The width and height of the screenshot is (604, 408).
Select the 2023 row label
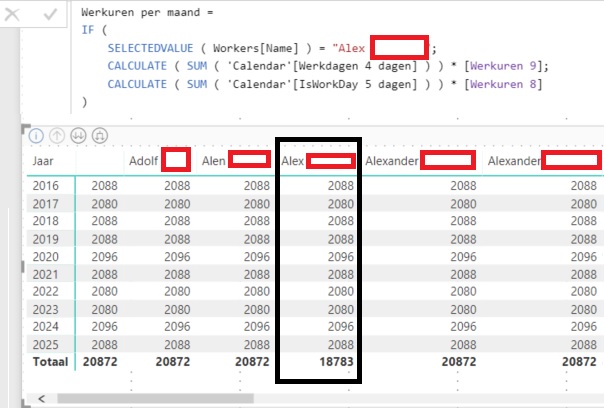tap(45, 309)
